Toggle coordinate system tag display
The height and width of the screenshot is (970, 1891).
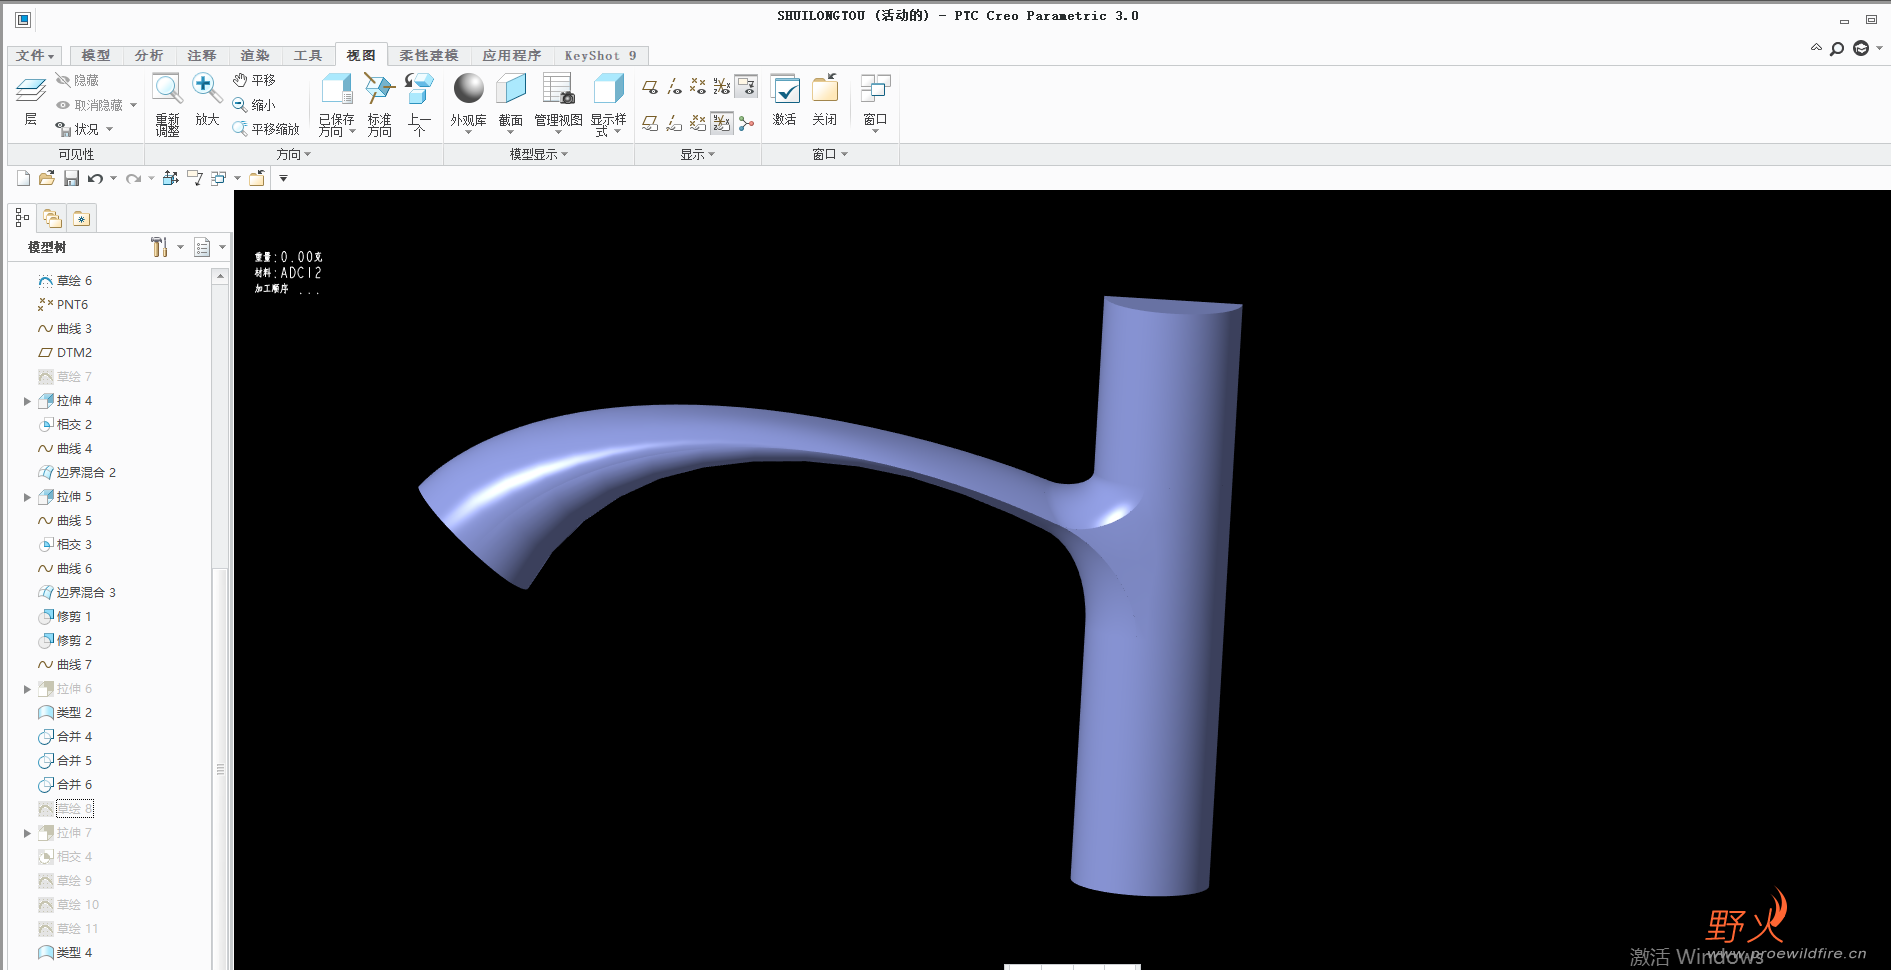pos(722,123)
